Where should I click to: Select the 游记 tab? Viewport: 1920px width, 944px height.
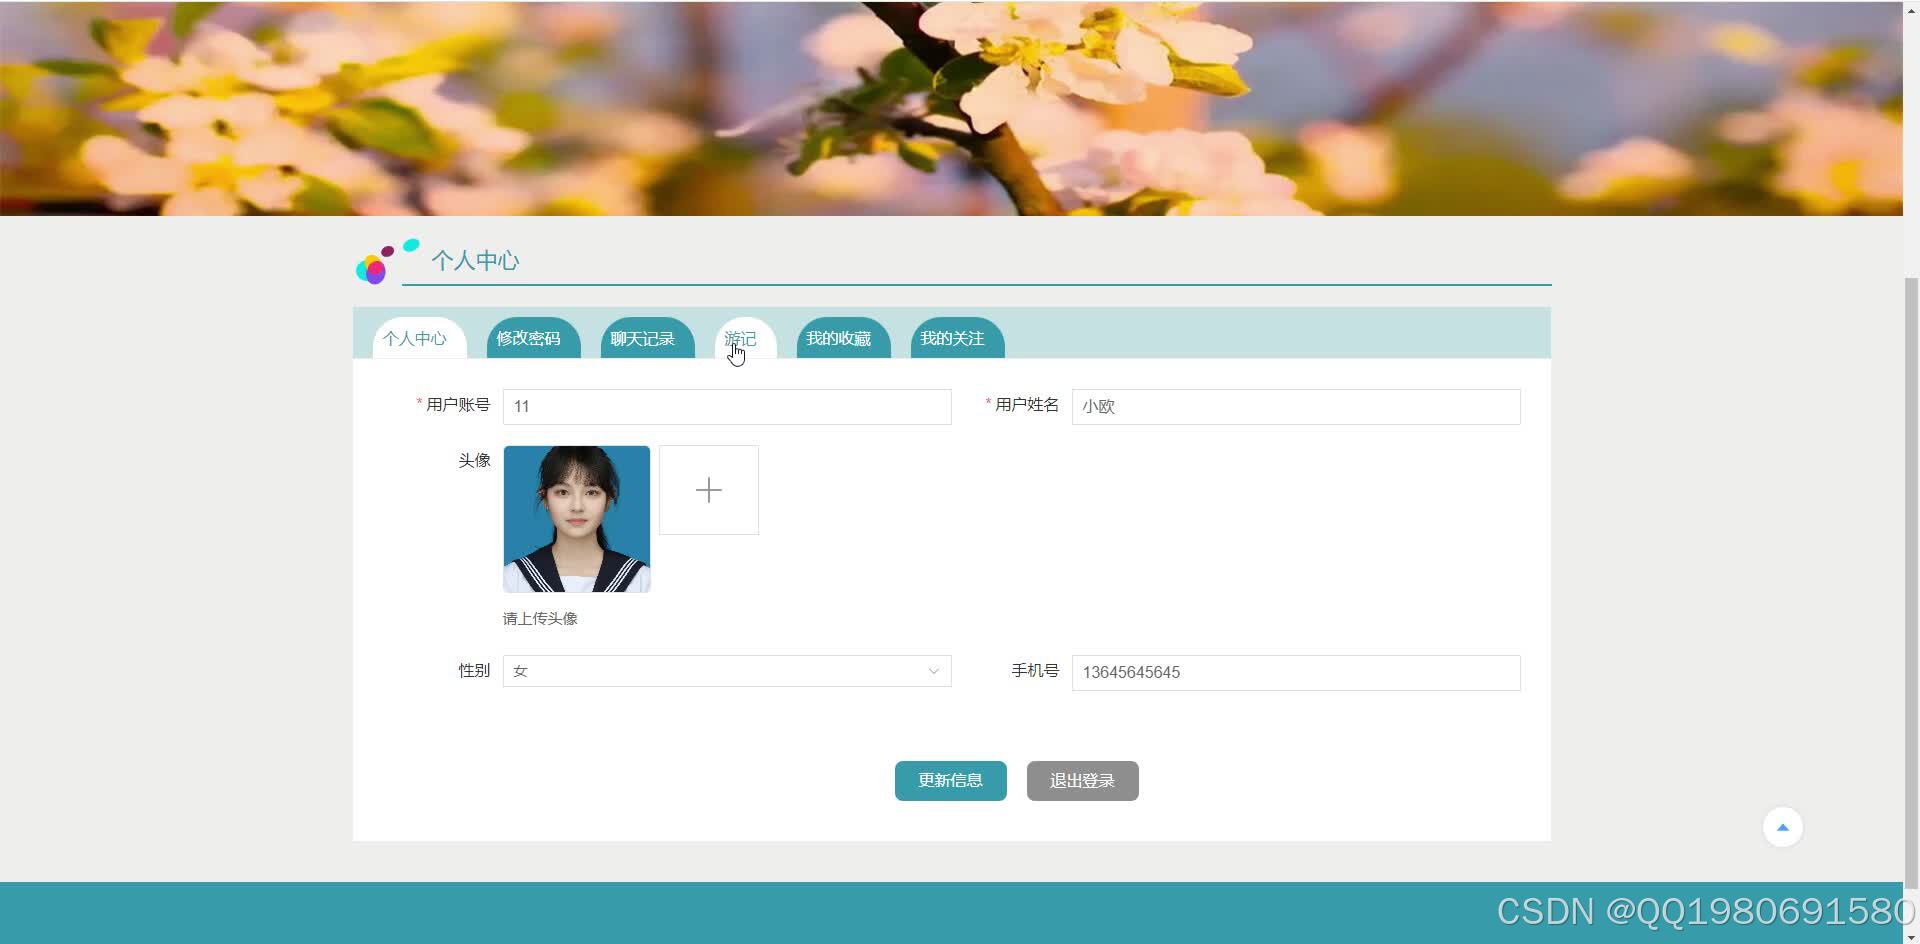745,338
